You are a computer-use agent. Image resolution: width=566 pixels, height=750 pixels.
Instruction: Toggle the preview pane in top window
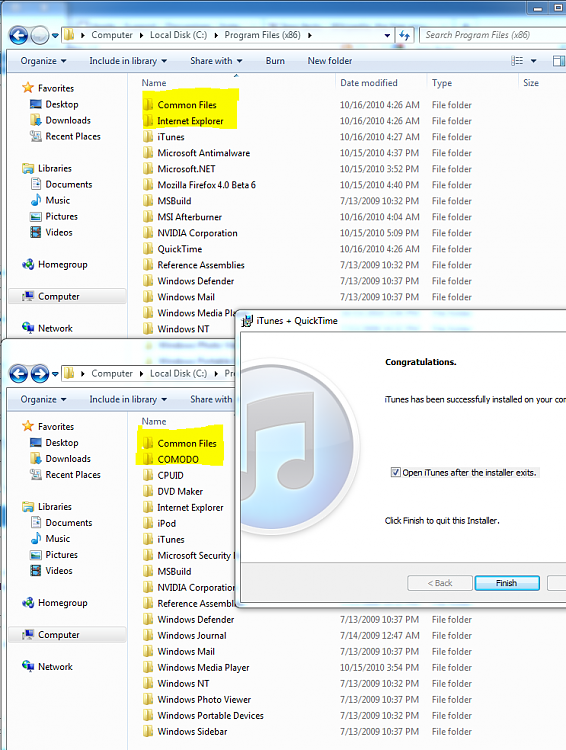pyautogui.click(x=558, y=61)
